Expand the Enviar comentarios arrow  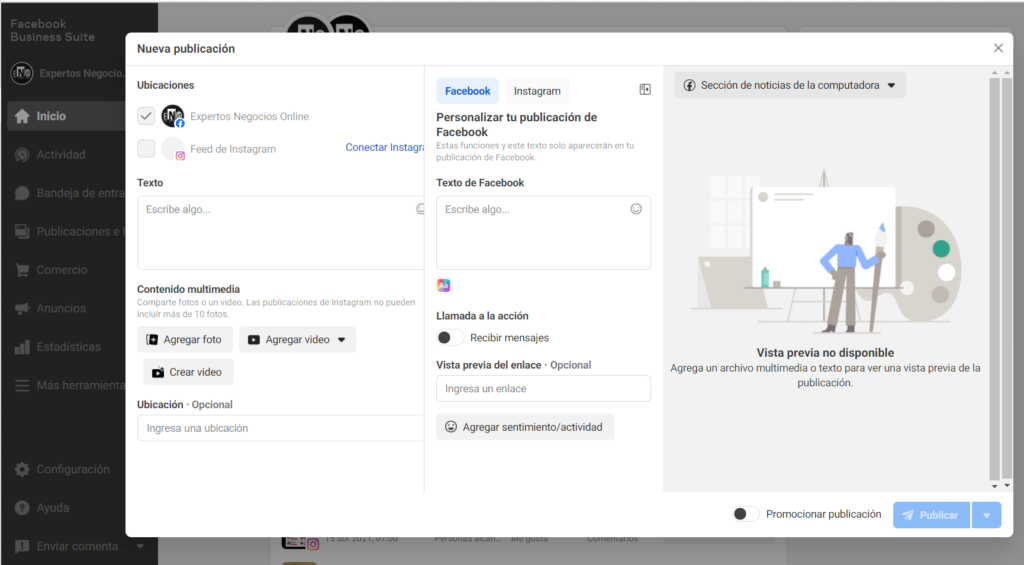140,546
